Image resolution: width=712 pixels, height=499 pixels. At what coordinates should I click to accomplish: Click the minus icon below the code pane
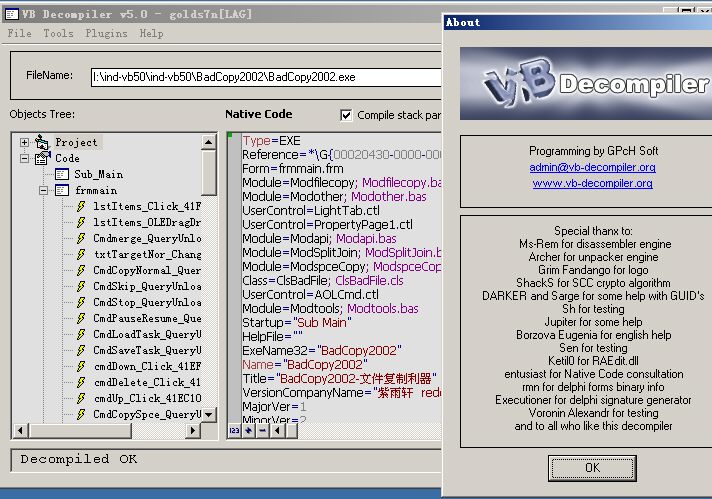pyautogui.click(x=263, y=430)
